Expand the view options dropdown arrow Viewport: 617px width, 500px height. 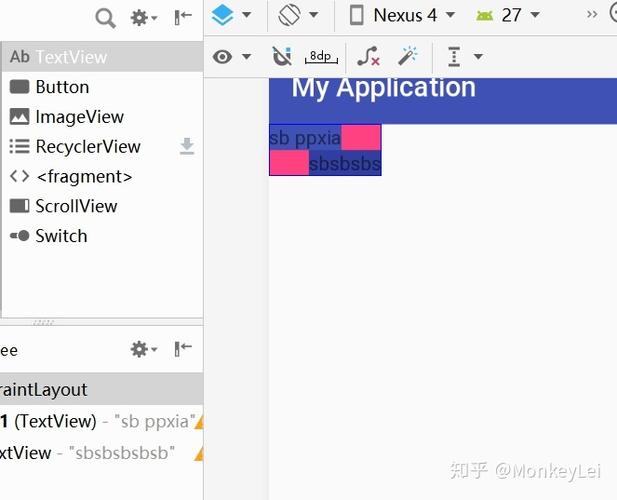pyautogui.click(x=247, y=57)
